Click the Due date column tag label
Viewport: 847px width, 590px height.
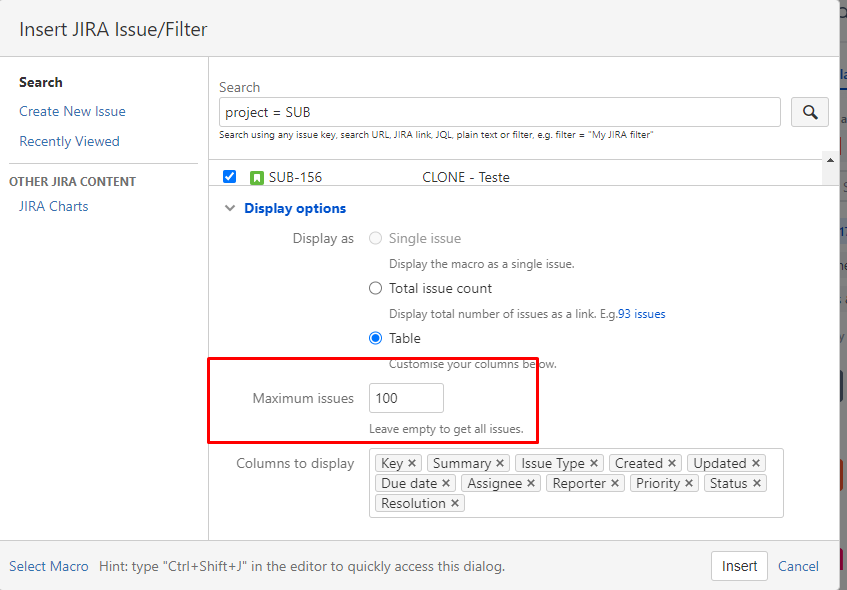pyautogui.click(x=409, y=483)
